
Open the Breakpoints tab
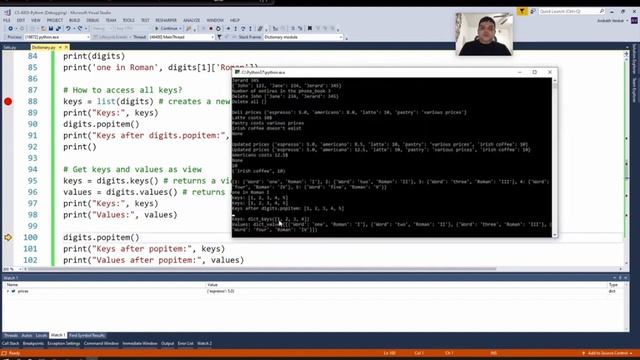coord(33,344)
